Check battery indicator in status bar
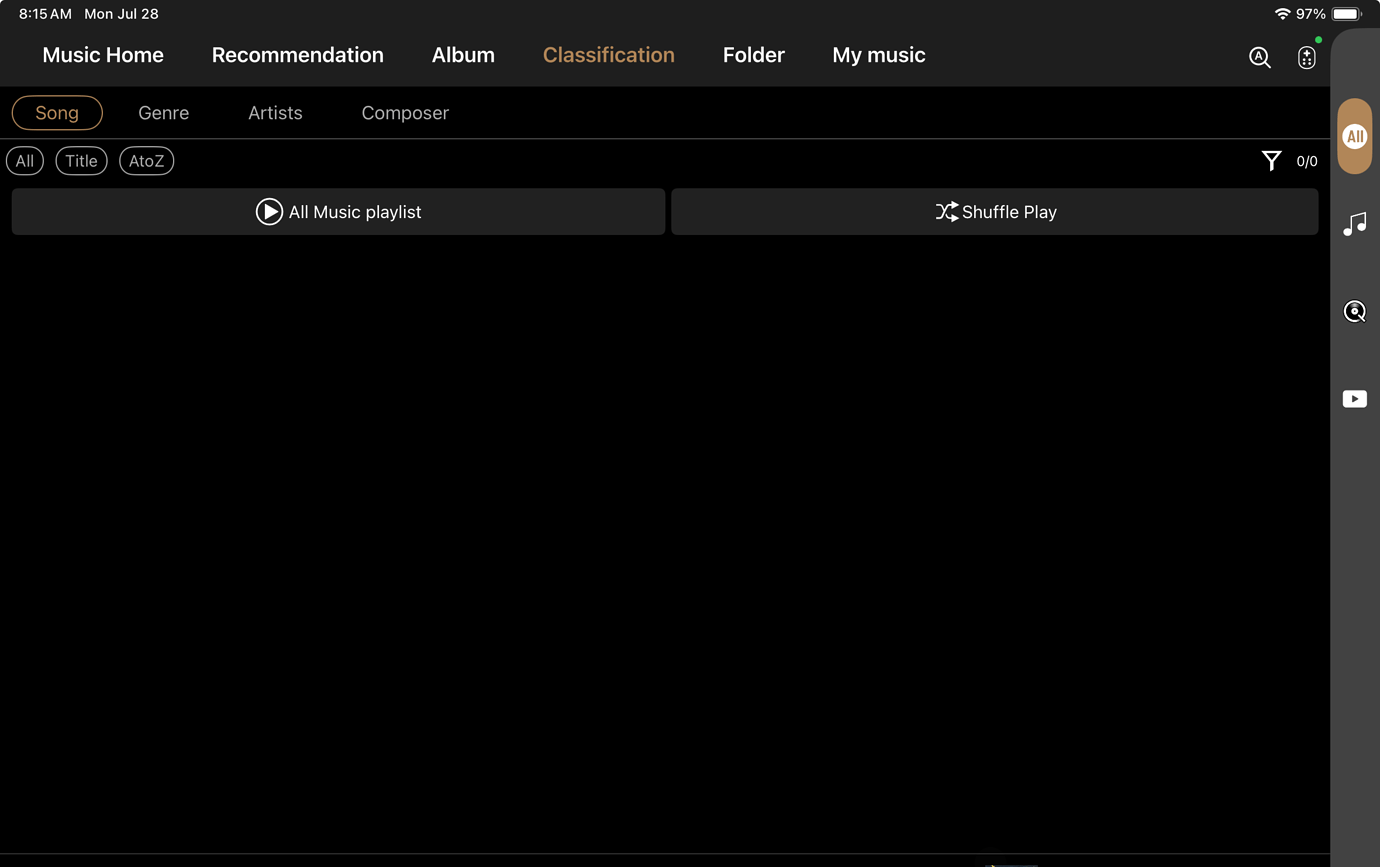This screenshot has width=1380, height=867. 1347,14
